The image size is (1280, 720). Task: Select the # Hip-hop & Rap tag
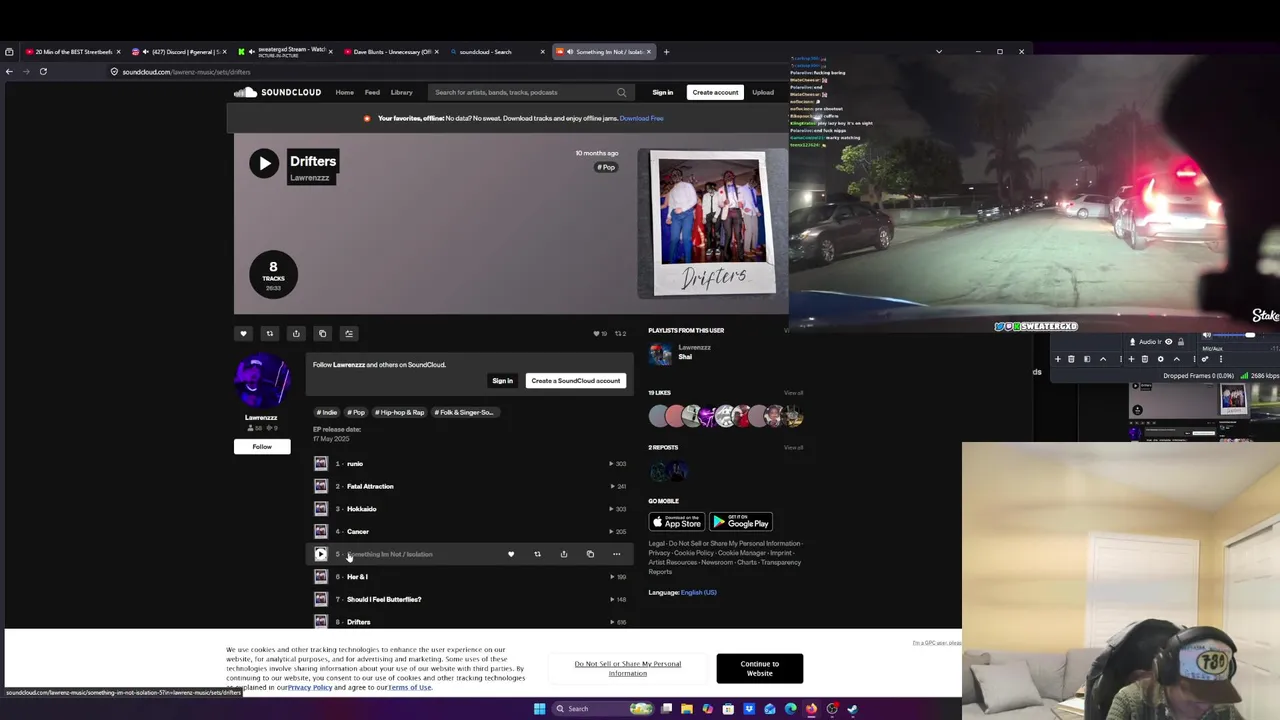click(400, 412)
